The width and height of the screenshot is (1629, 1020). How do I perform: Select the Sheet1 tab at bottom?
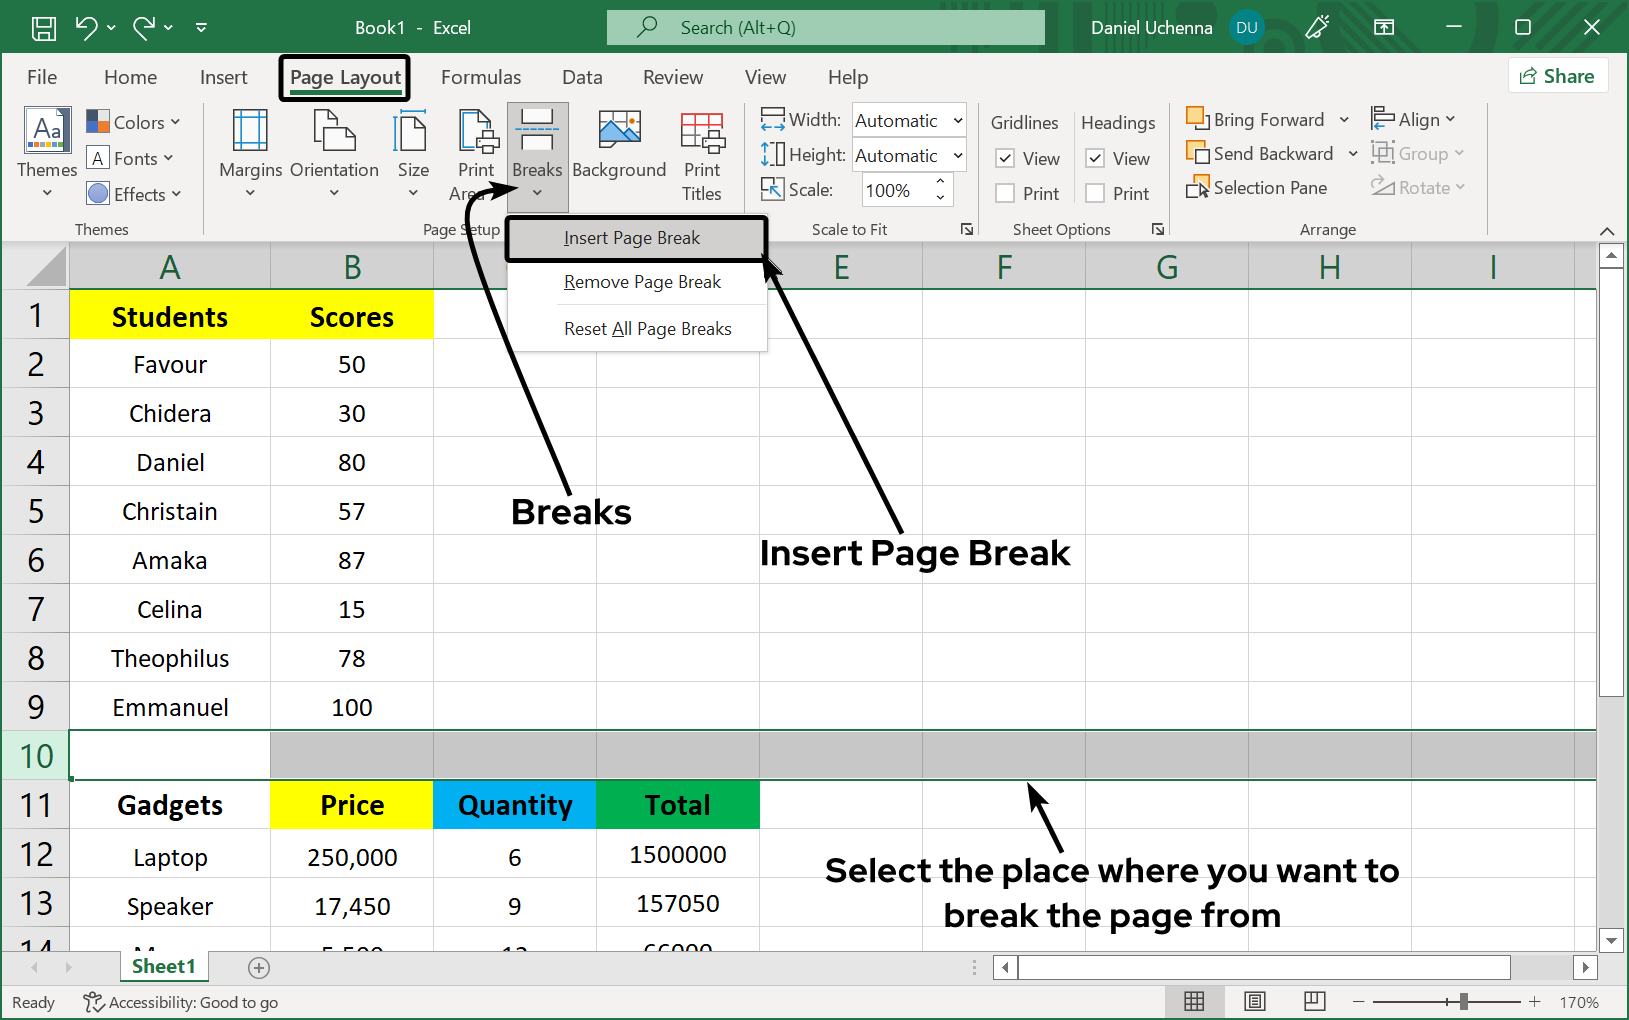point(163,966)
